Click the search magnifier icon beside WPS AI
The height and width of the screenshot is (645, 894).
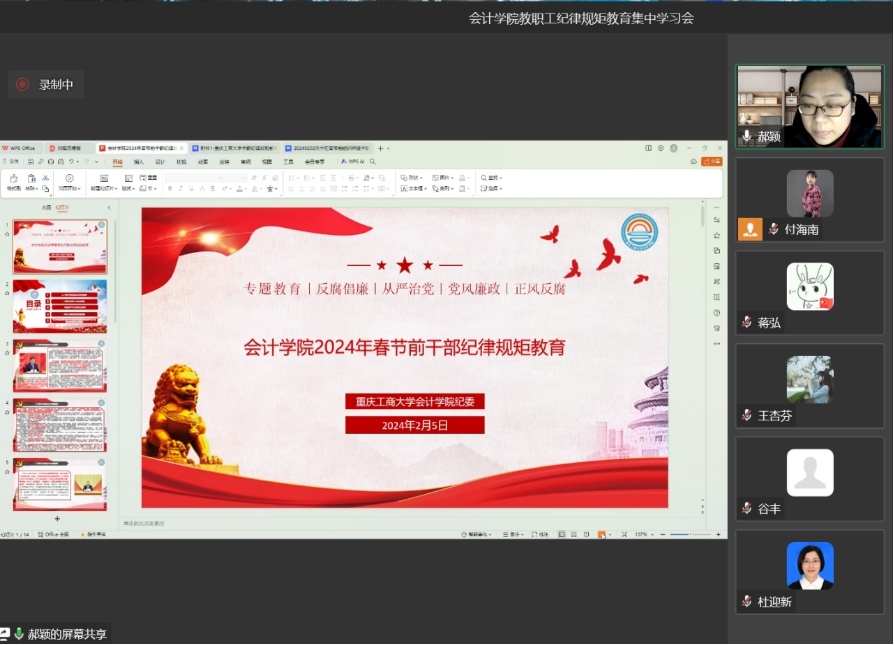tap(373, 161)
